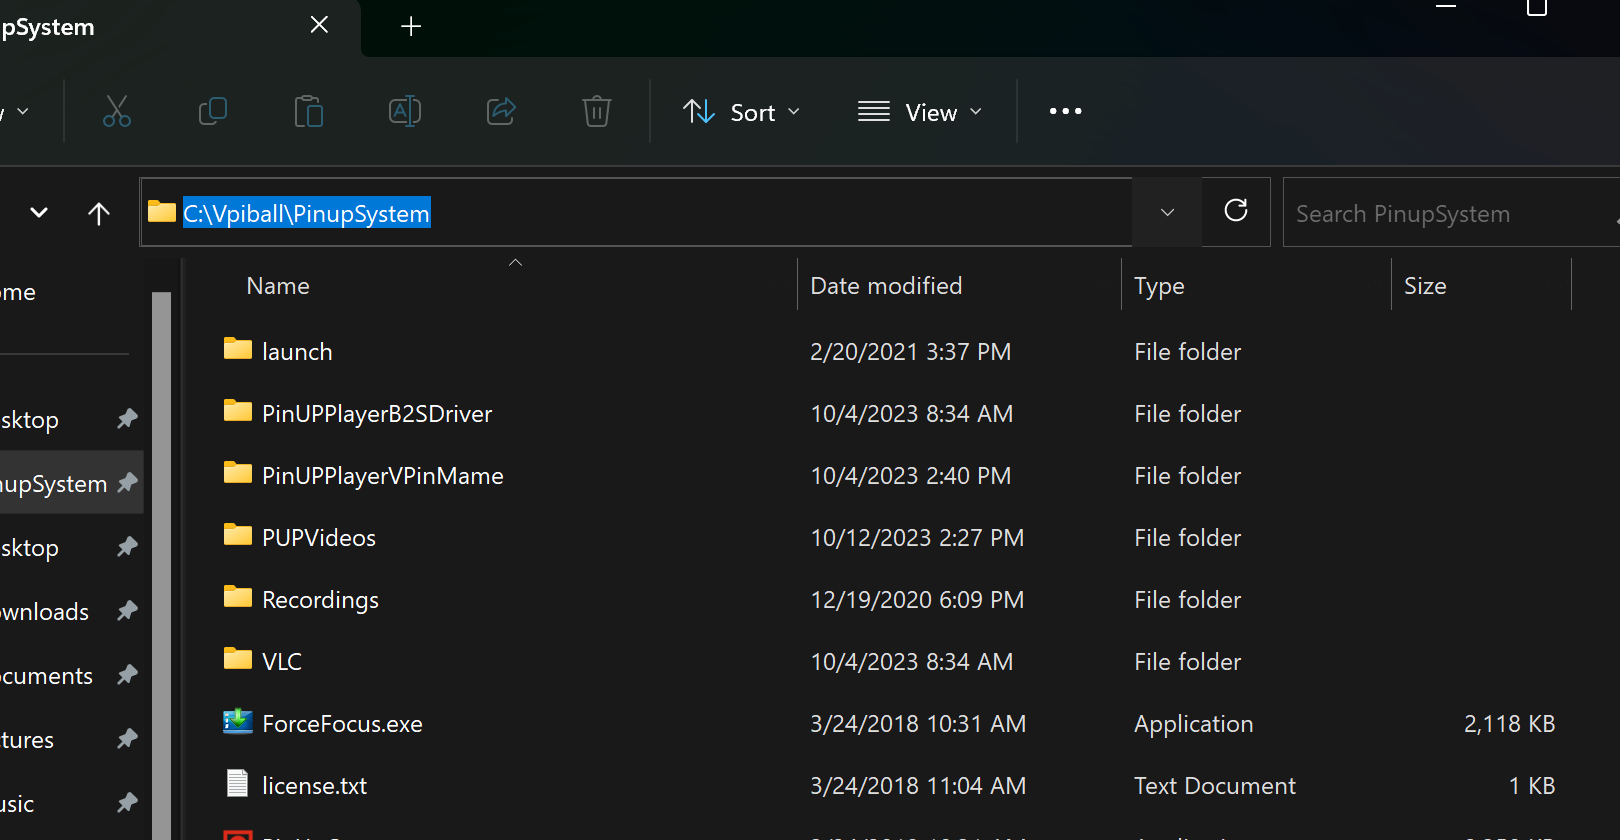Sort by the Date modified column header
This screenshot has height=840, width=1620.
pos(886,286)
